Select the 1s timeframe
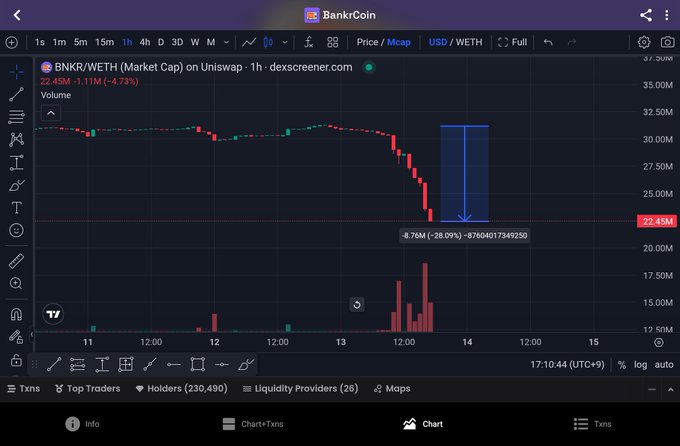680x446 pixels. point(39,42)
